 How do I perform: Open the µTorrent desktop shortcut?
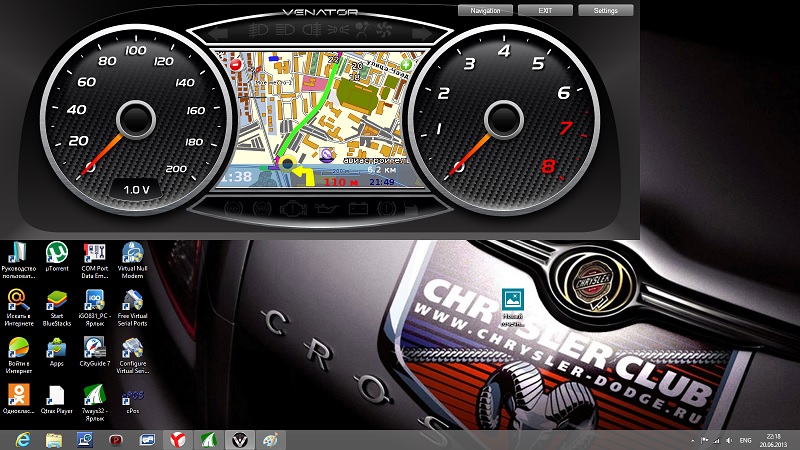(57, 258)
